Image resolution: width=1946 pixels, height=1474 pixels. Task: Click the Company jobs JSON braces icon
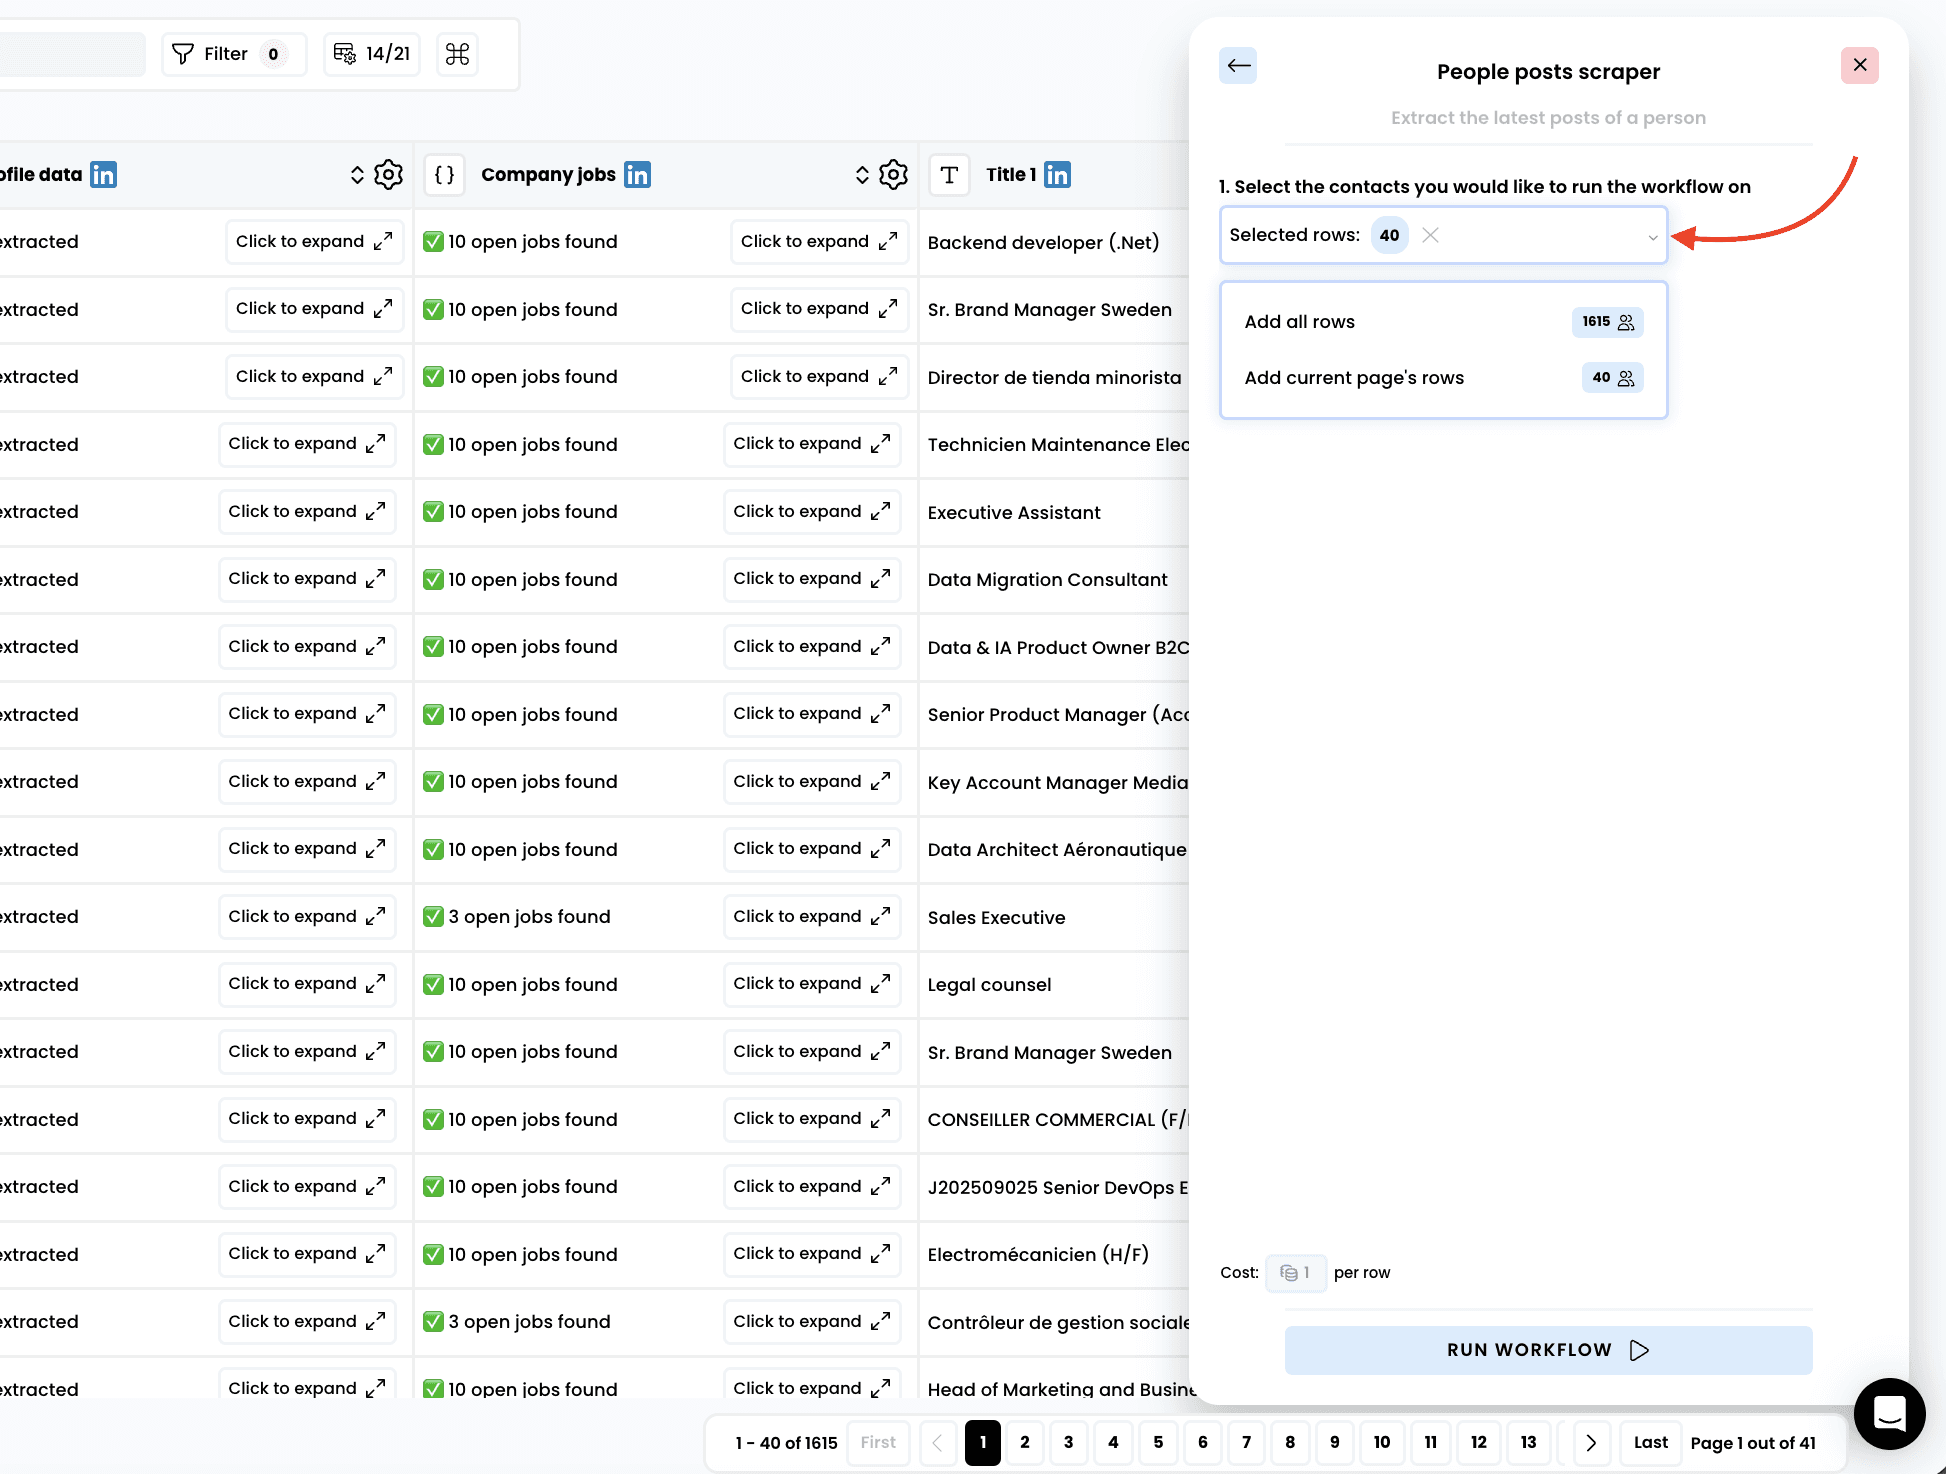pyautogui.click(x=445, y=175)
